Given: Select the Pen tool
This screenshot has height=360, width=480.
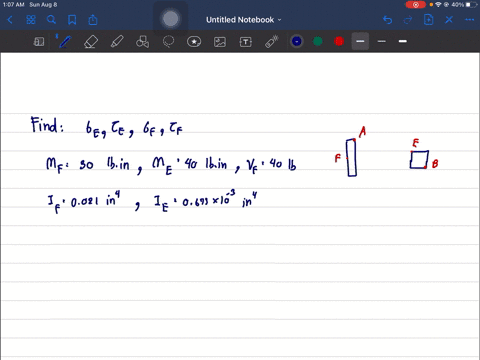Looking at the screenshot, I should tap(64, 42).
